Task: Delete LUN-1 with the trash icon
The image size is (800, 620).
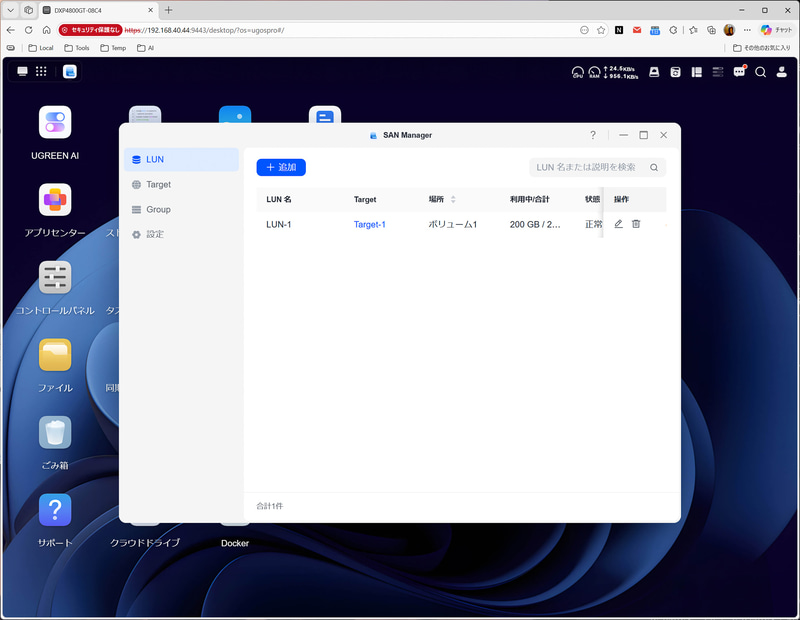Action: 636,224
